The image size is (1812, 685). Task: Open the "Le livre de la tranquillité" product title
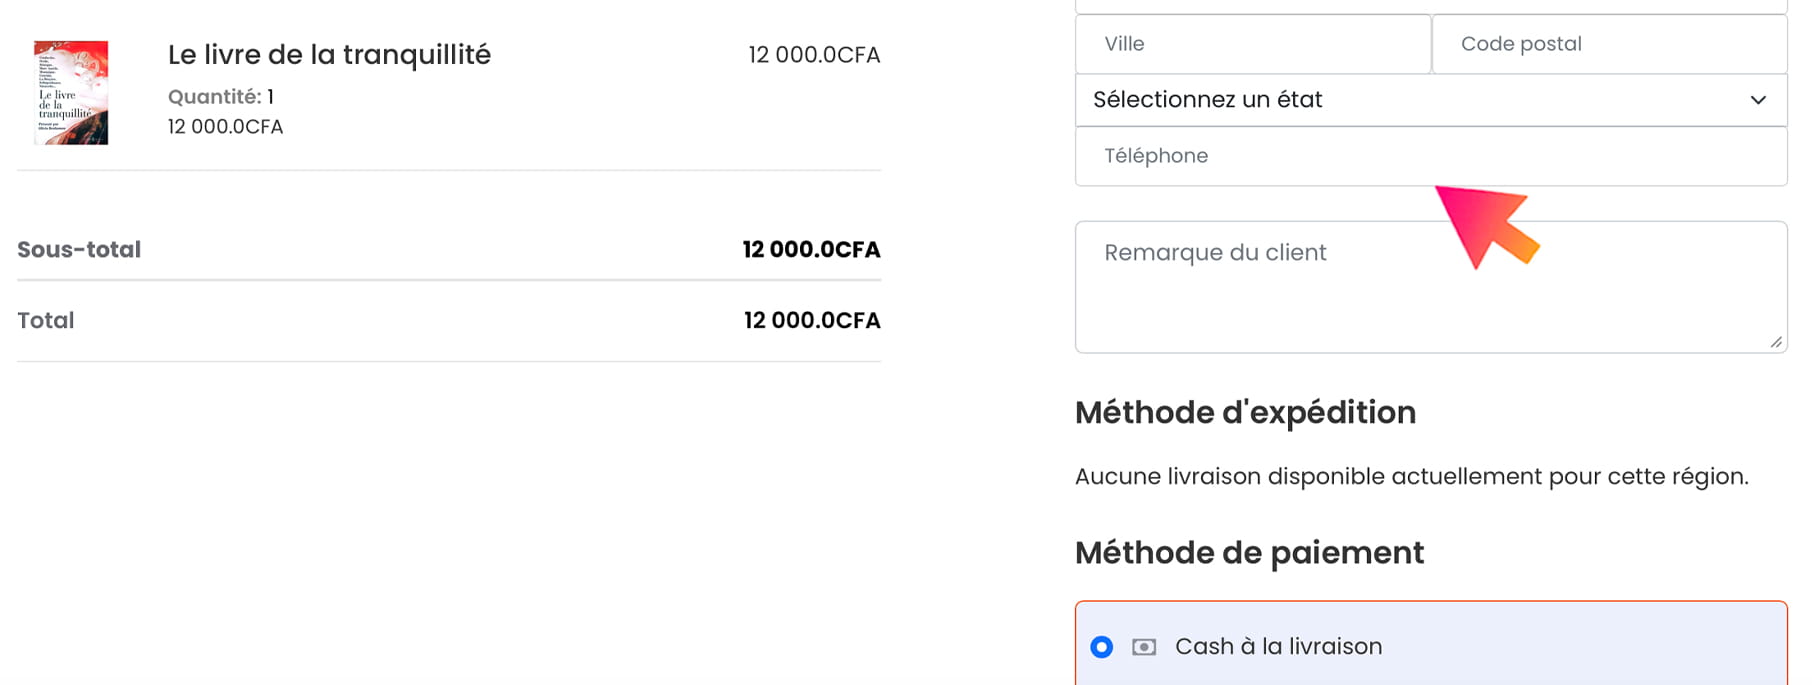[x=329, y=55]
